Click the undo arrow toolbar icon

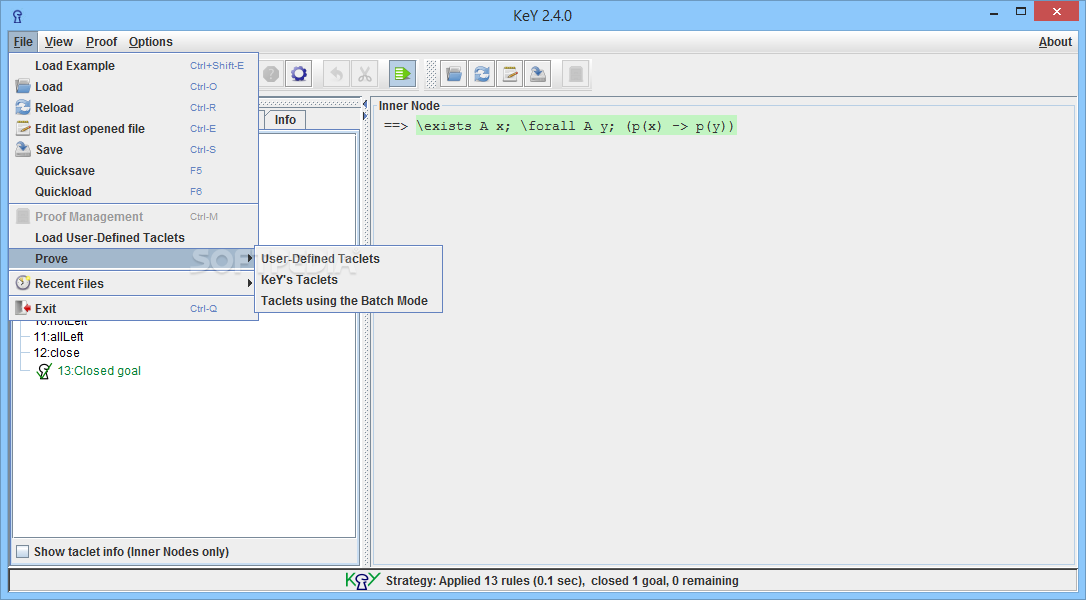[337, 73]
